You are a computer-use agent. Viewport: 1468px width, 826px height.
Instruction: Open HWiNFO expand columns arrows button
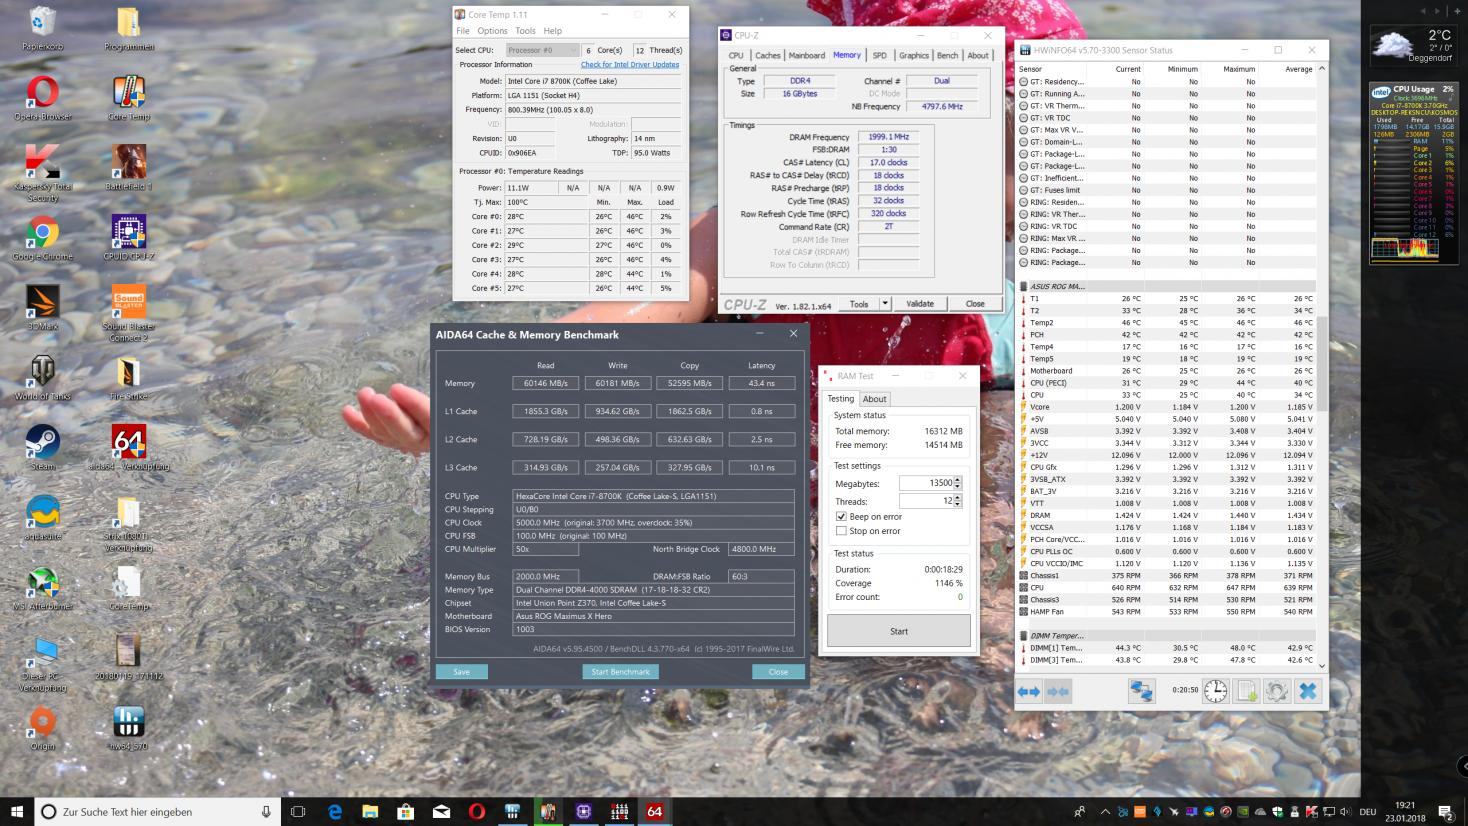[x=1028, y=691]
